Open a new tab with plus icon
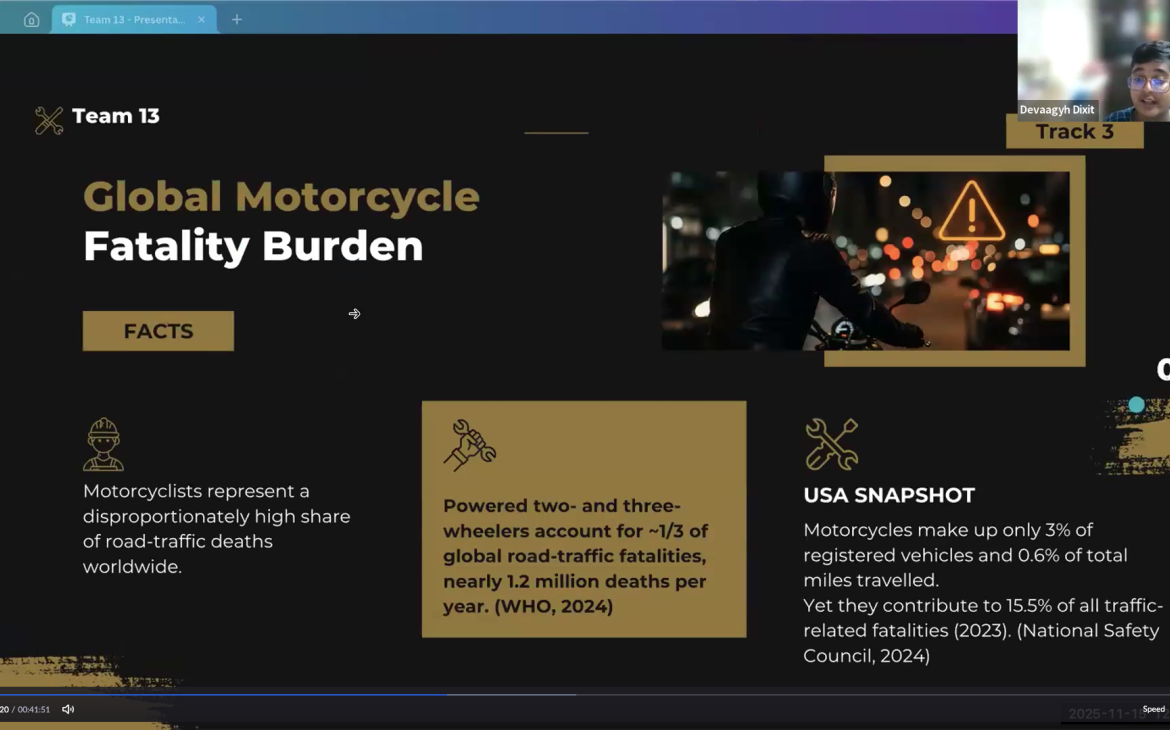Image resolution: width=1170 pixels, height=730 pixels. pyautogui.click(x=237, y=19)
